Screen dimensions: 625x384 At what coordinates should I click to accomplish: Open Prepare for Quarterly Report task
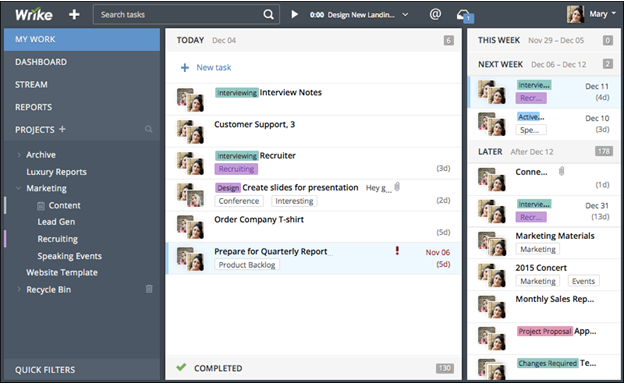[271, 252]
